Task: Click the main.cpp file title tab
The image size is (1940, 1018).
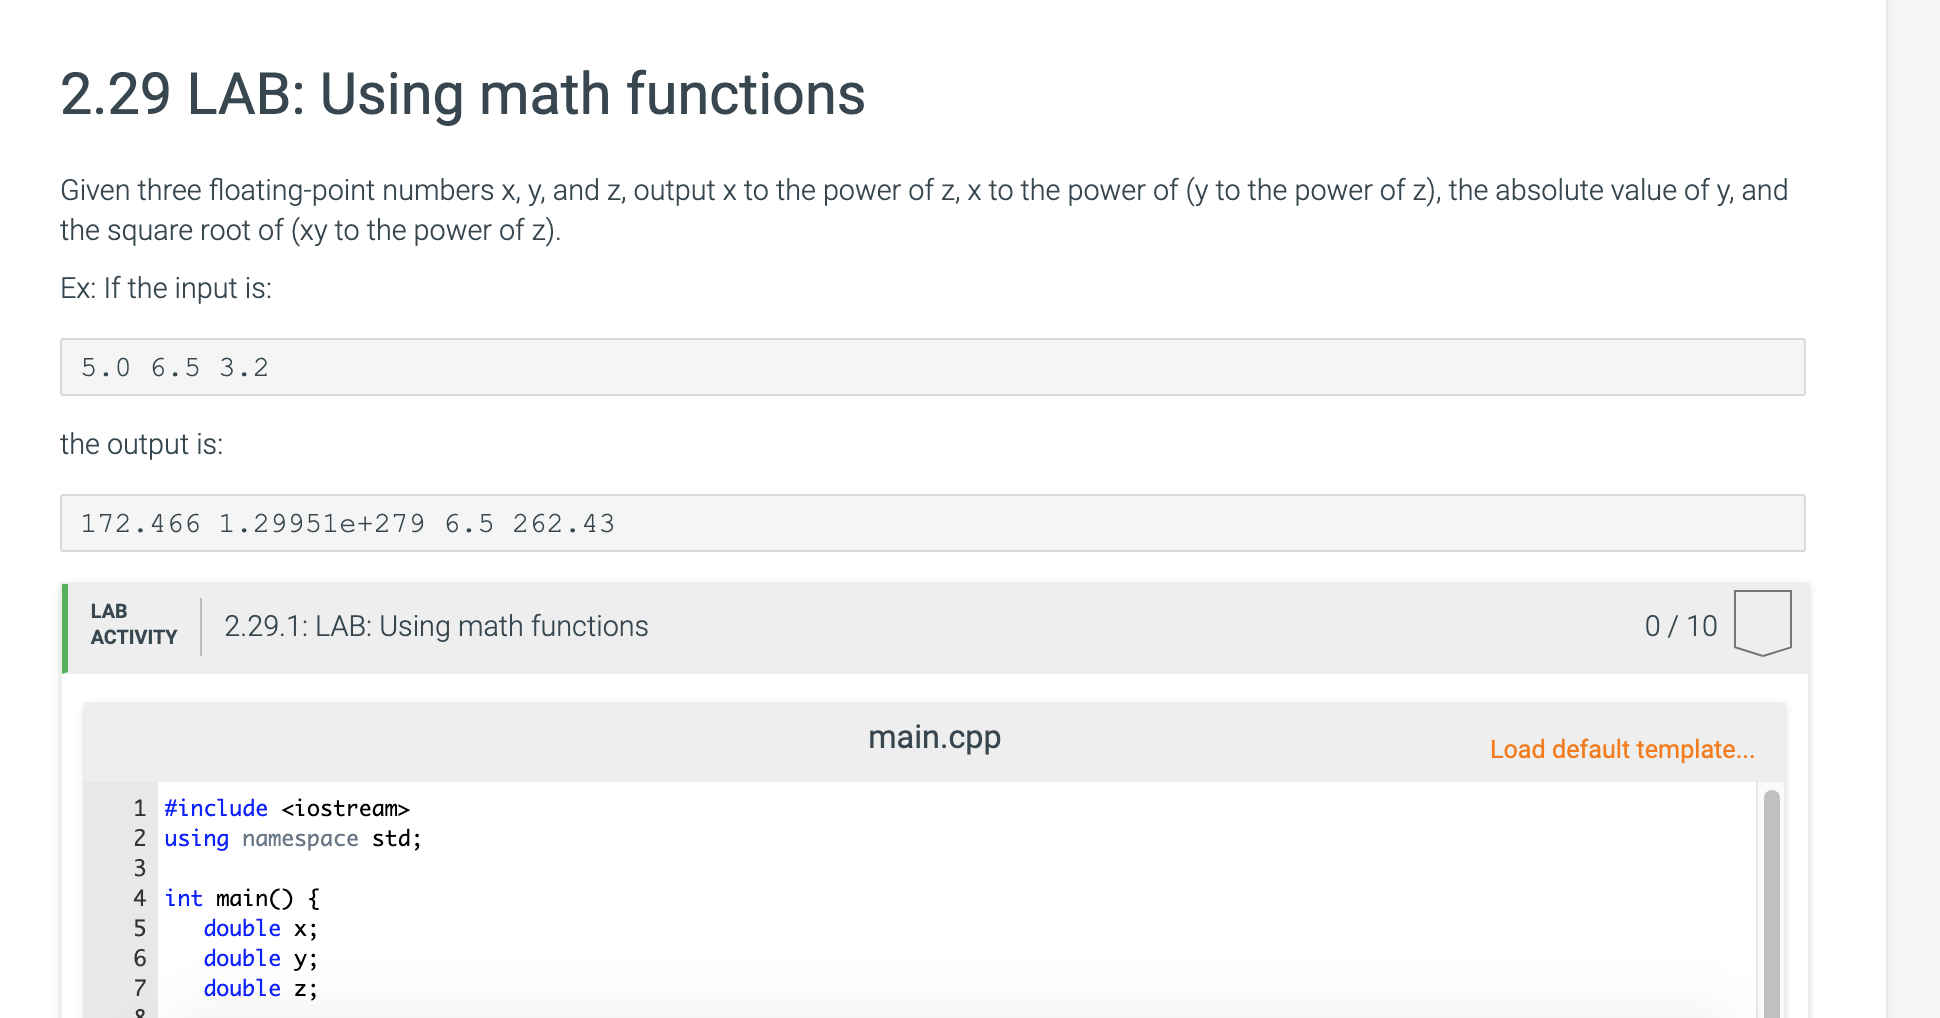Action: pos(934,737)
